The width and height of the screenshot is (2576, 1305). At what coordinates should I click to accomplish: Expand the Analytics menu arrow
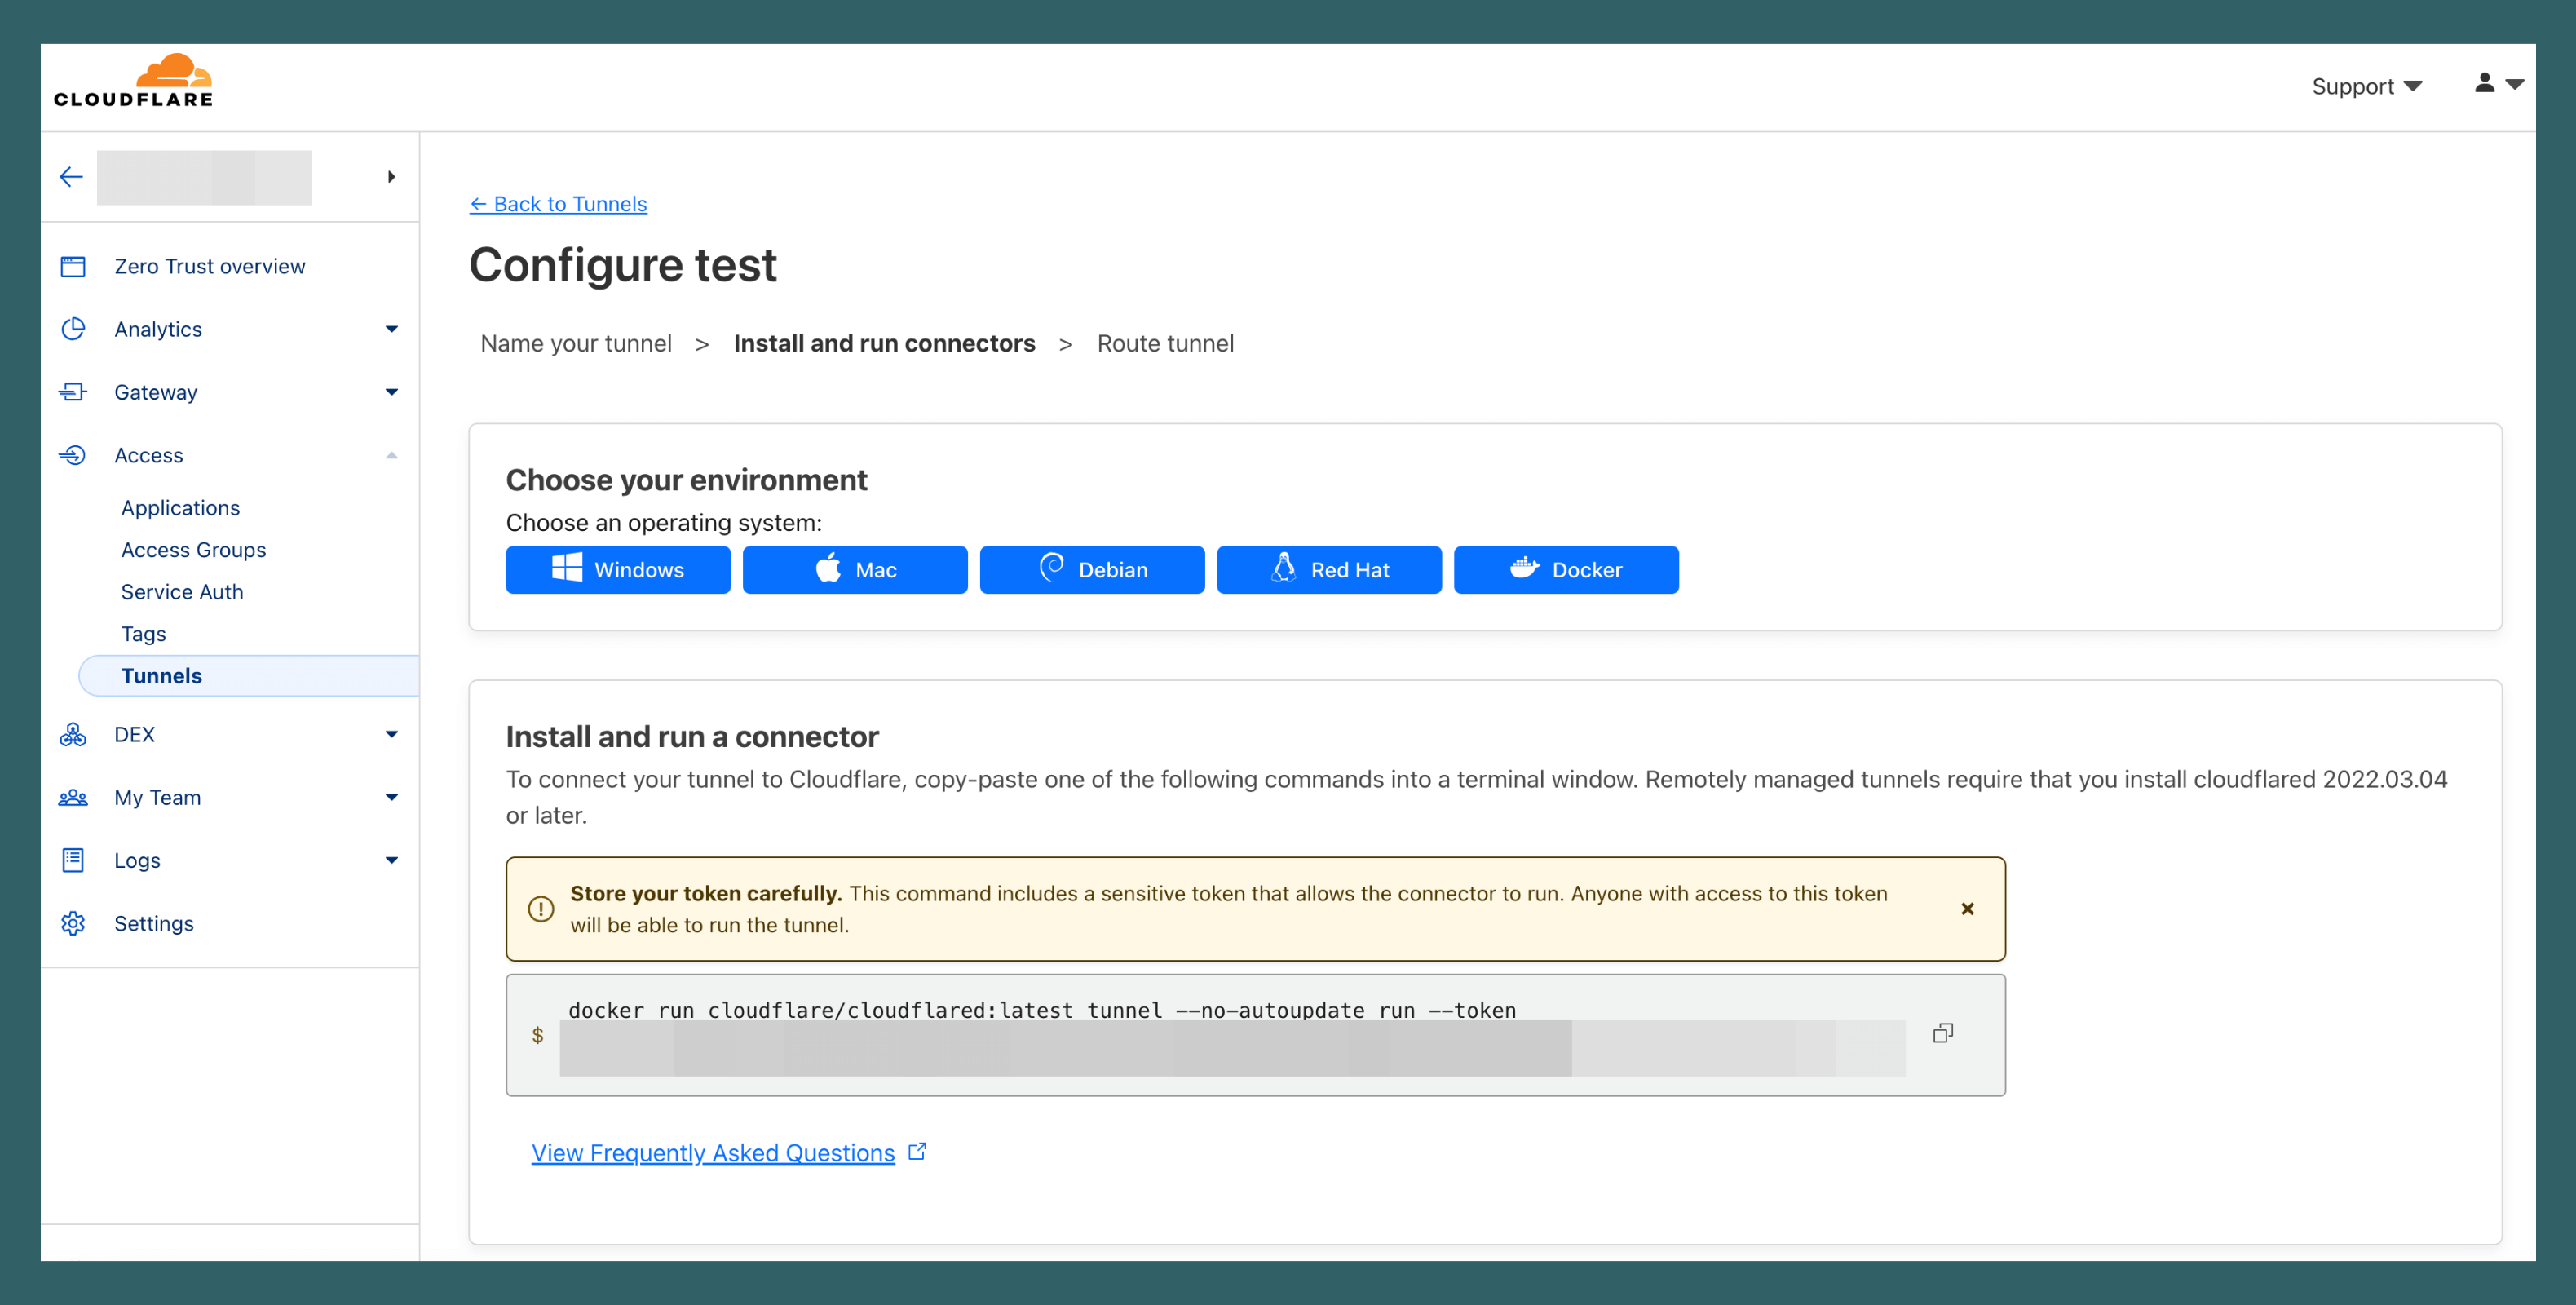click(391, 329)
